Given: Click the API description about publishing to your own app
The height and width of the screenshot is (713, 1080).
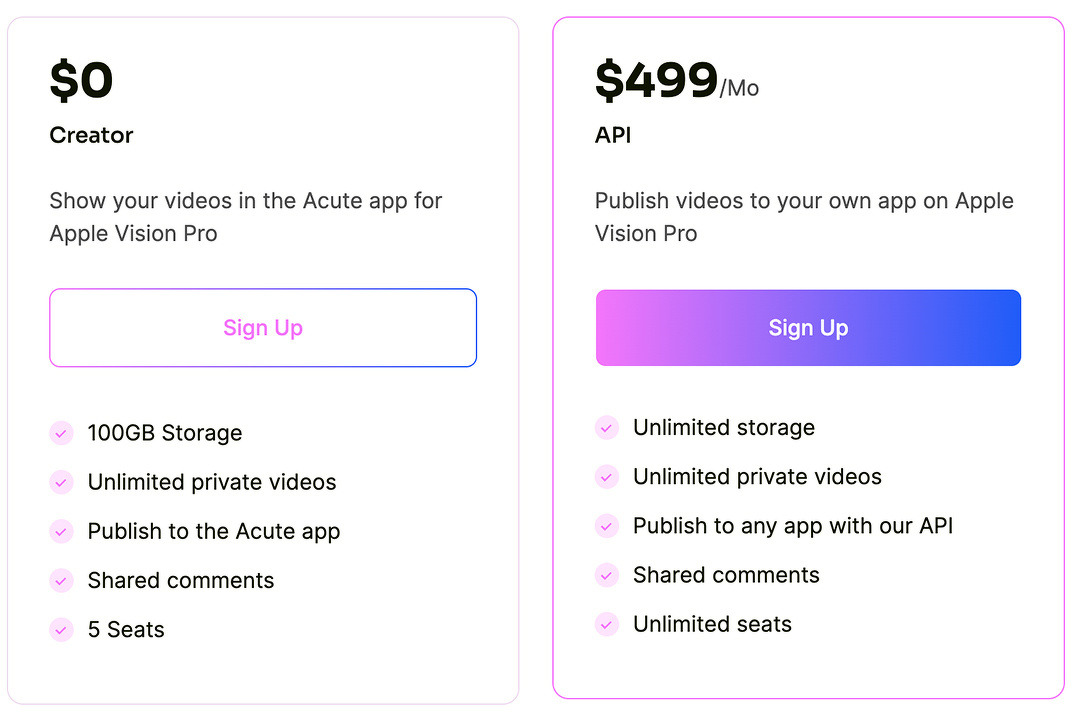Looking at the screenshot, I should click(x=804, y=217).
